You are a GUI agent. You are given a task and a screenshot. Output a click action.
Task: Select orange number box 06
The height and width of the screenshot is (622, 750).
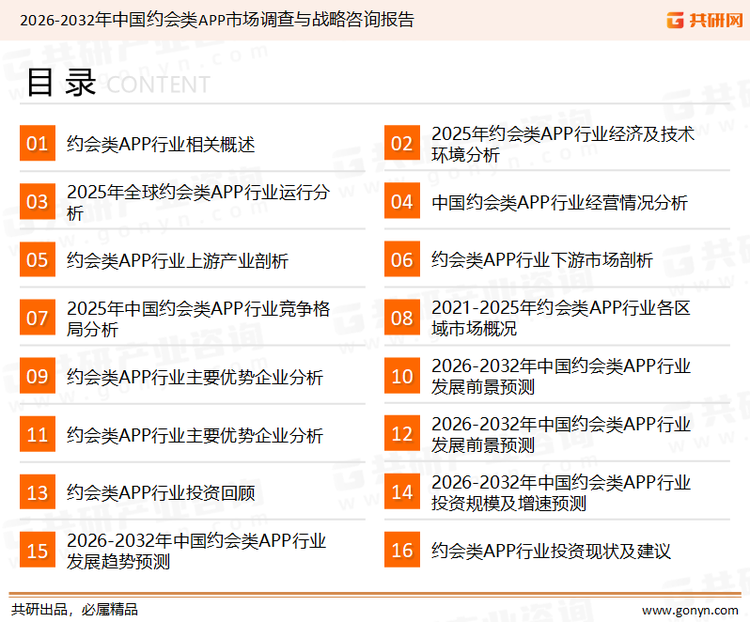click(402, 259)
